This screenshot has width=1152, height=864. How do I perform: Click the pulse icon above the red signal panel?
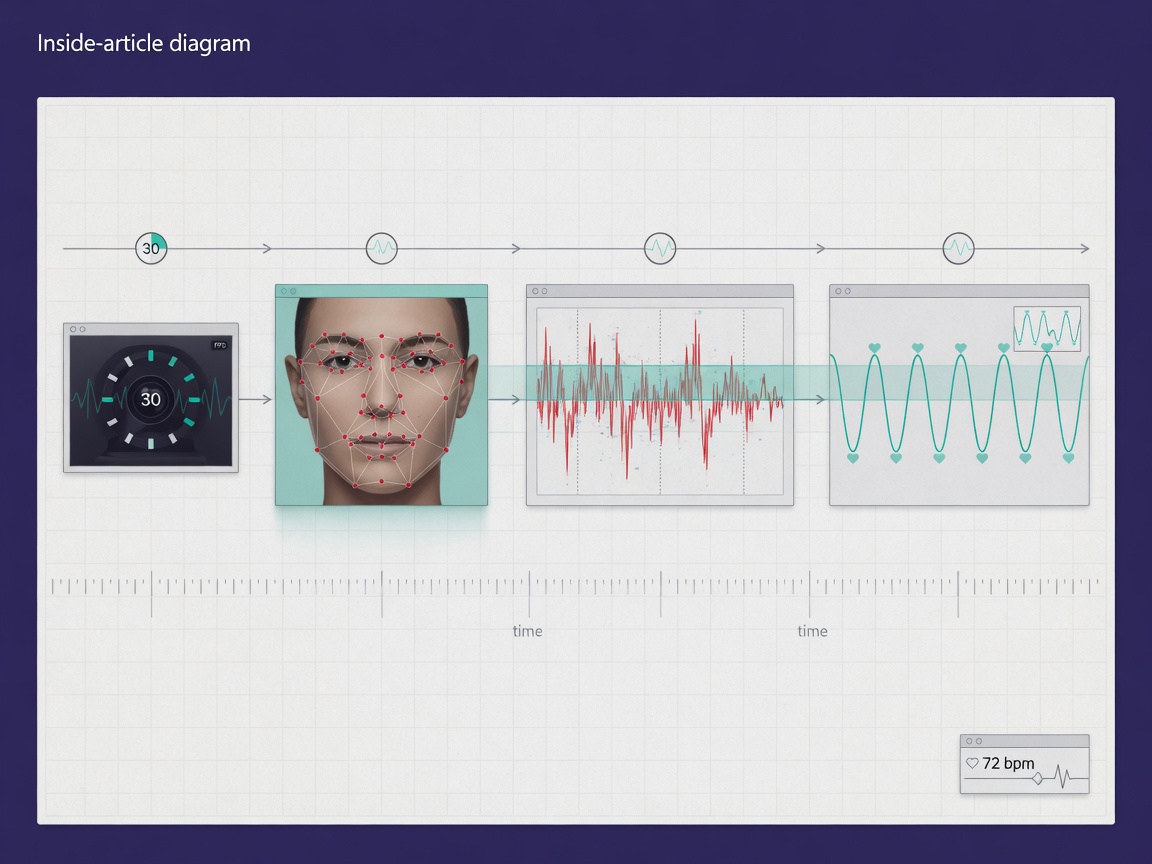[x=660, y=248]
